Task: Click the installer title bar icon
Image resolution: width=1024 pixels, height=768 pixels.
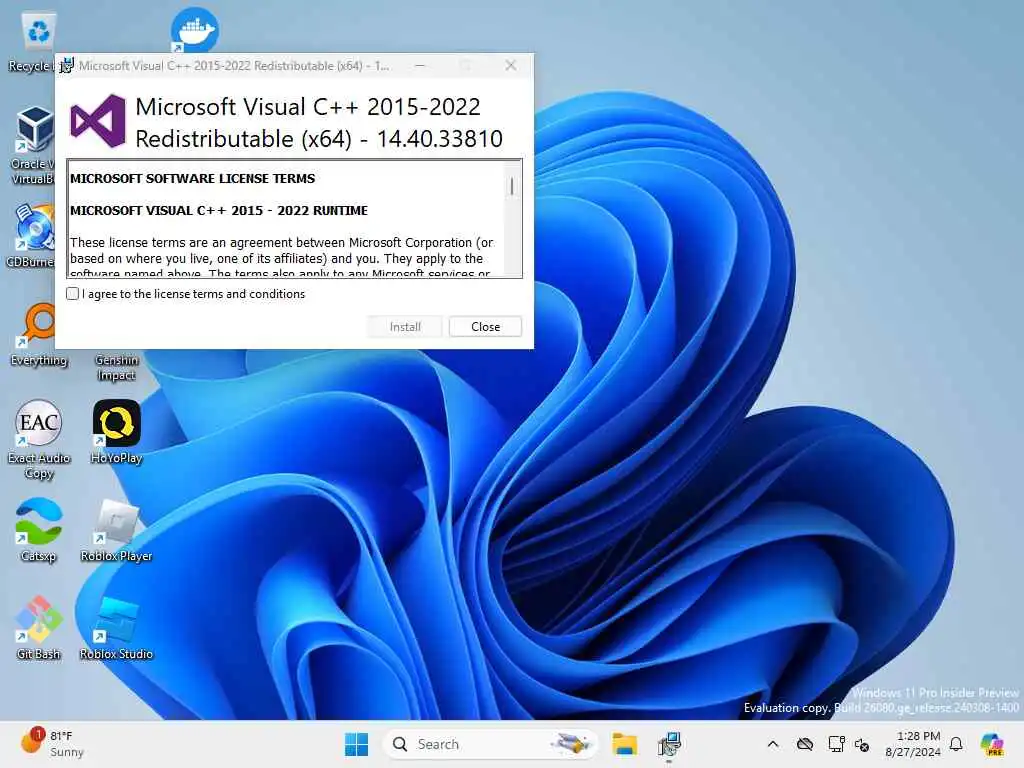Action: tap(67, 65)
